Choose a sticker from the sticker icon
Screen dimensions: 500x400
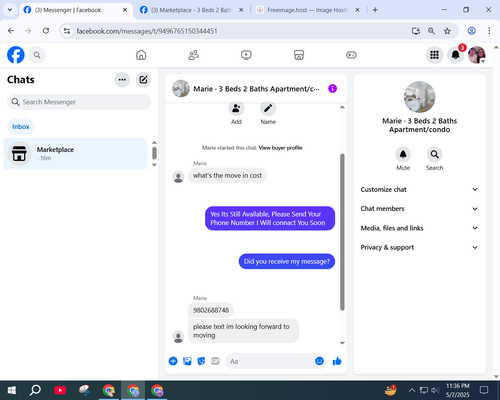pyautogui.click(x=201, y=361)
